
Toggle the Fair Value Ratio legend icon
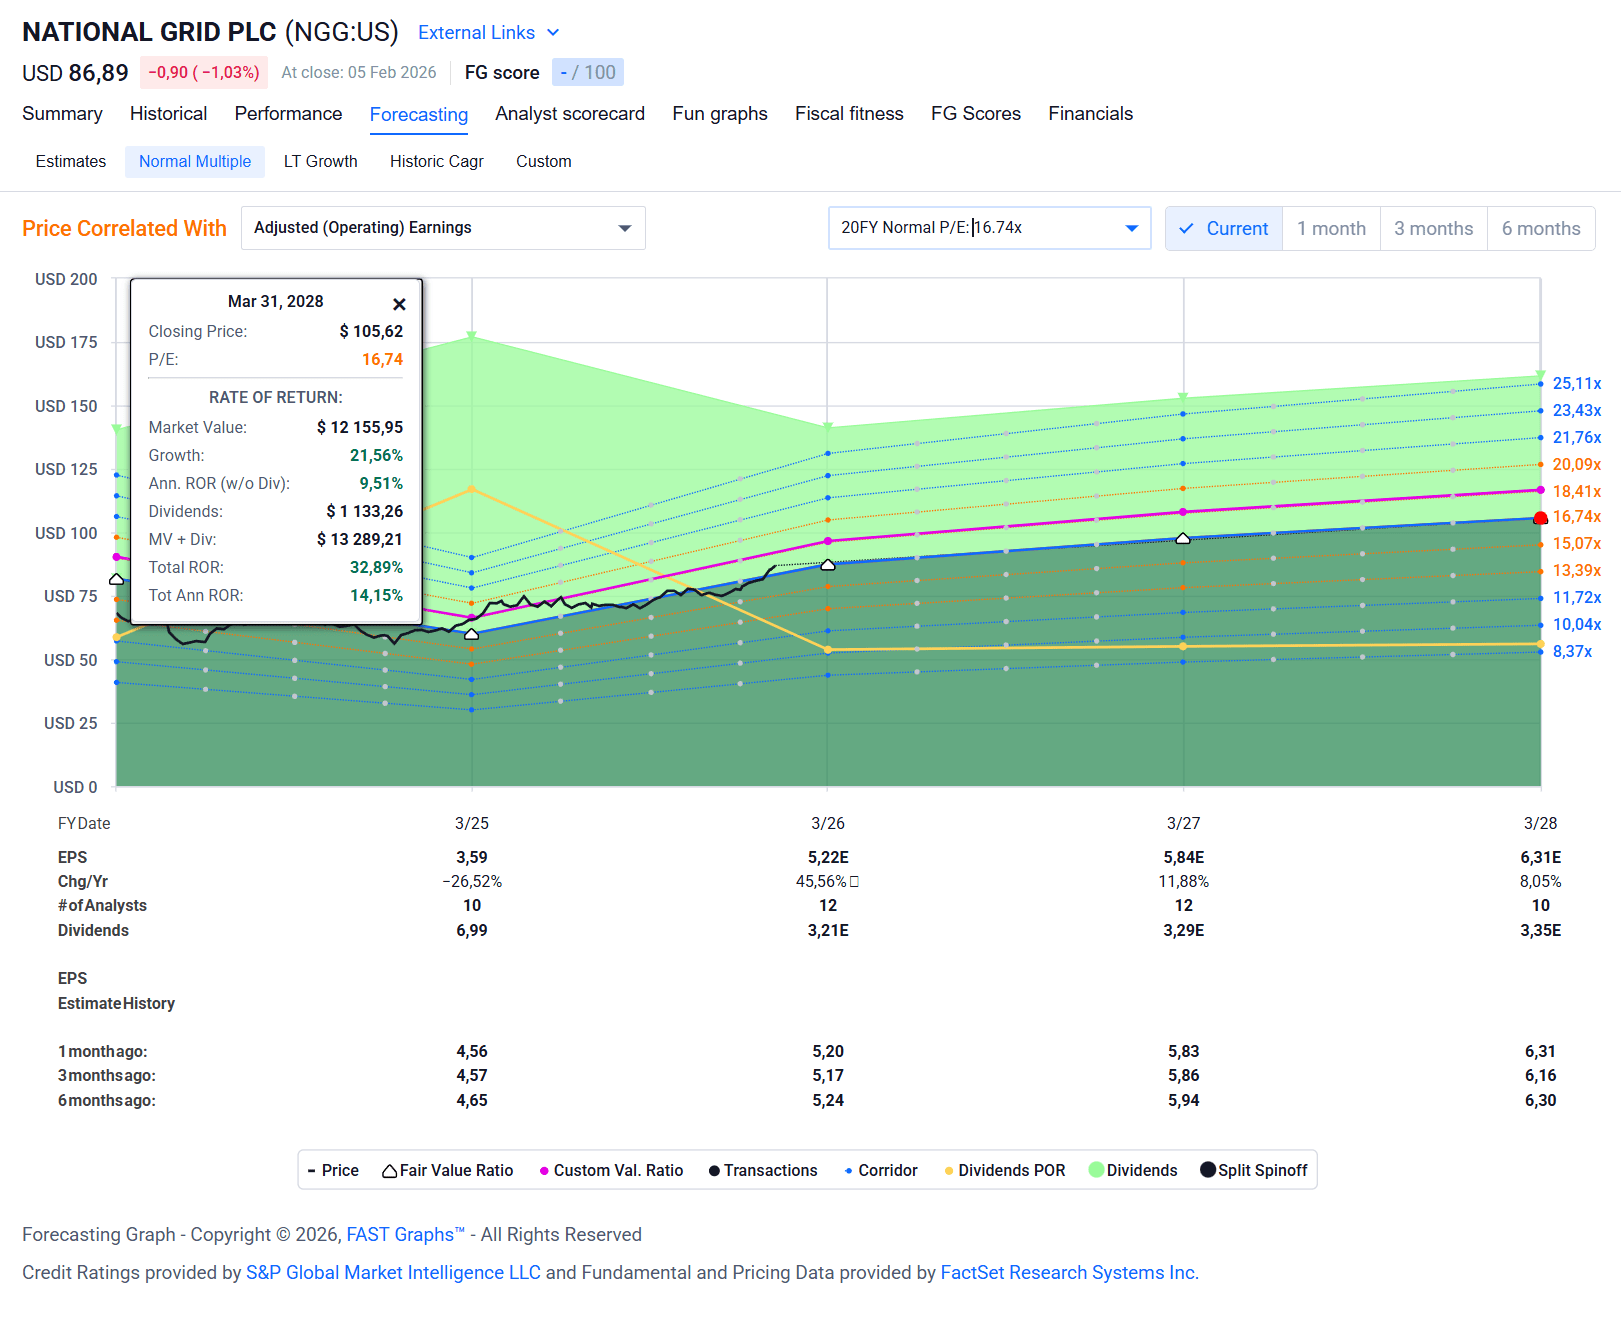390,1171
